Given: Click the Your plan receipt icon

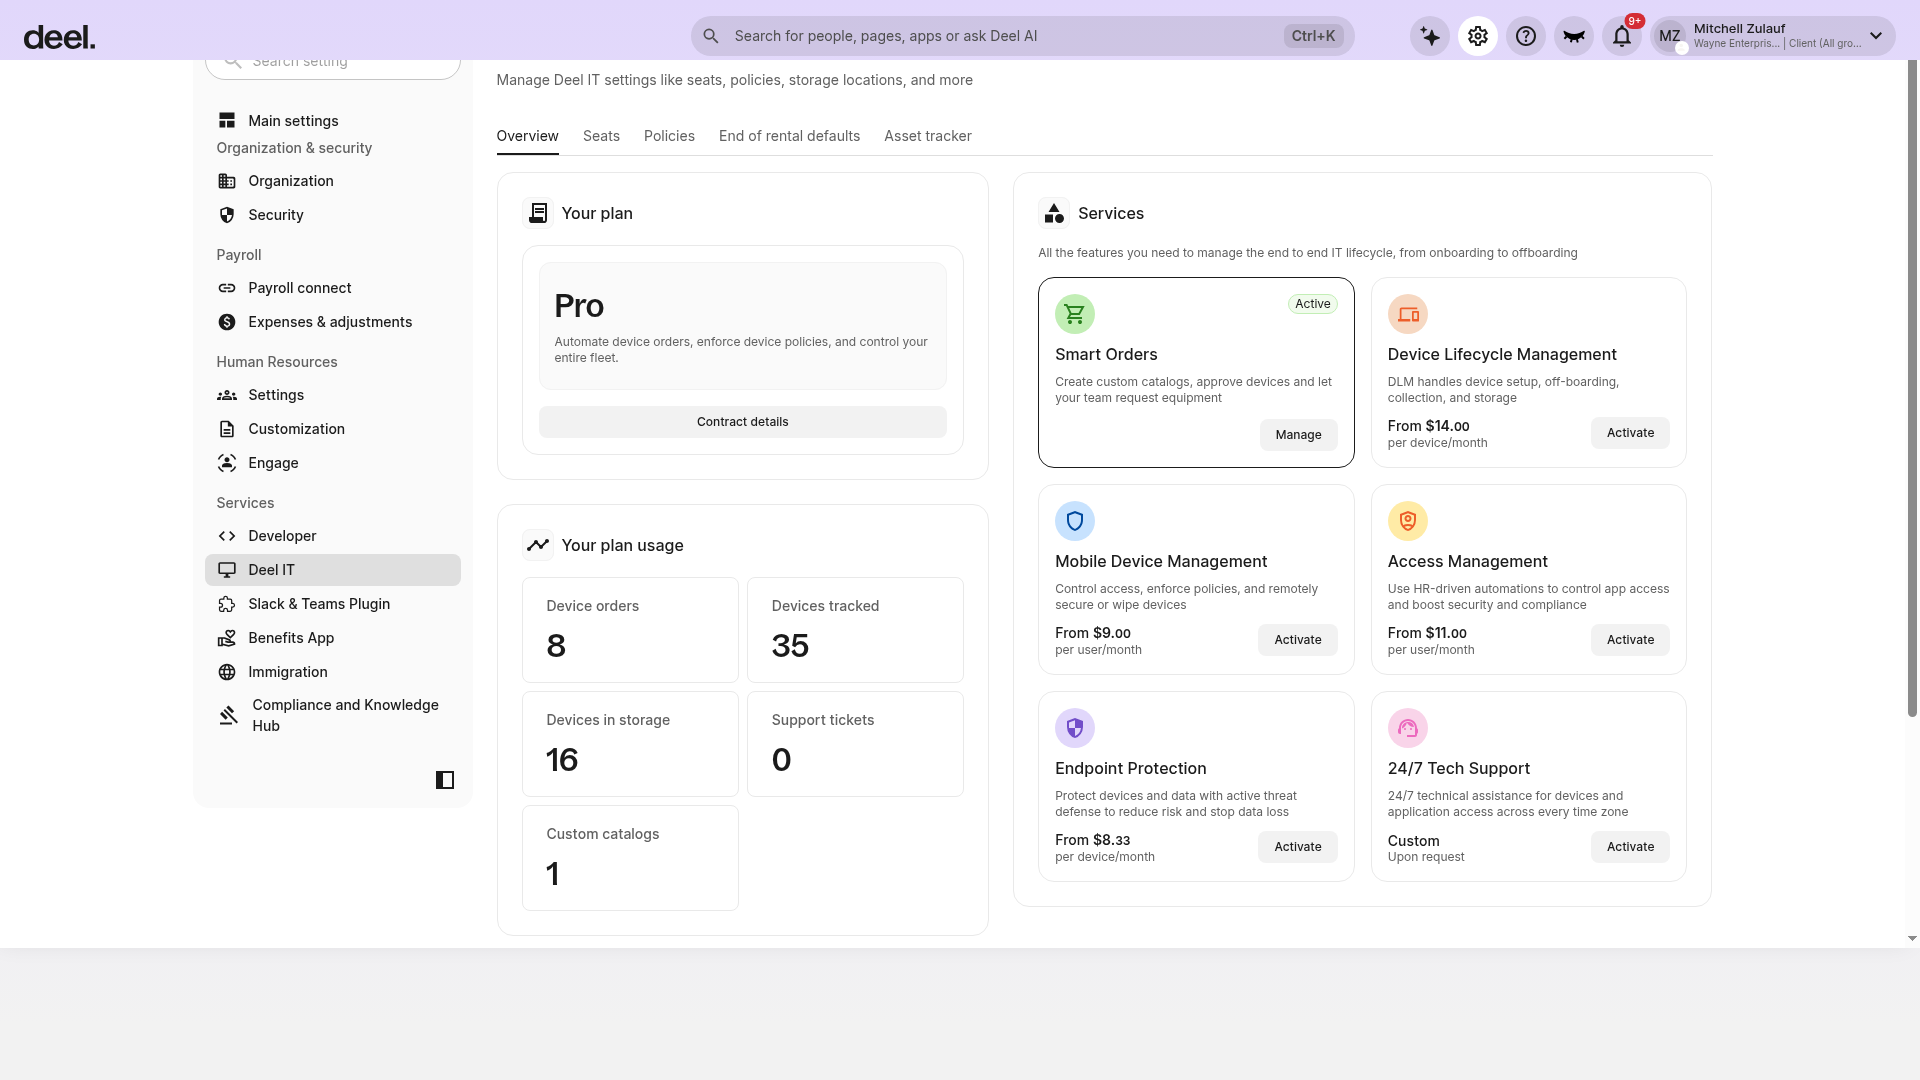Looking at the screenshot, I should 538,213.
